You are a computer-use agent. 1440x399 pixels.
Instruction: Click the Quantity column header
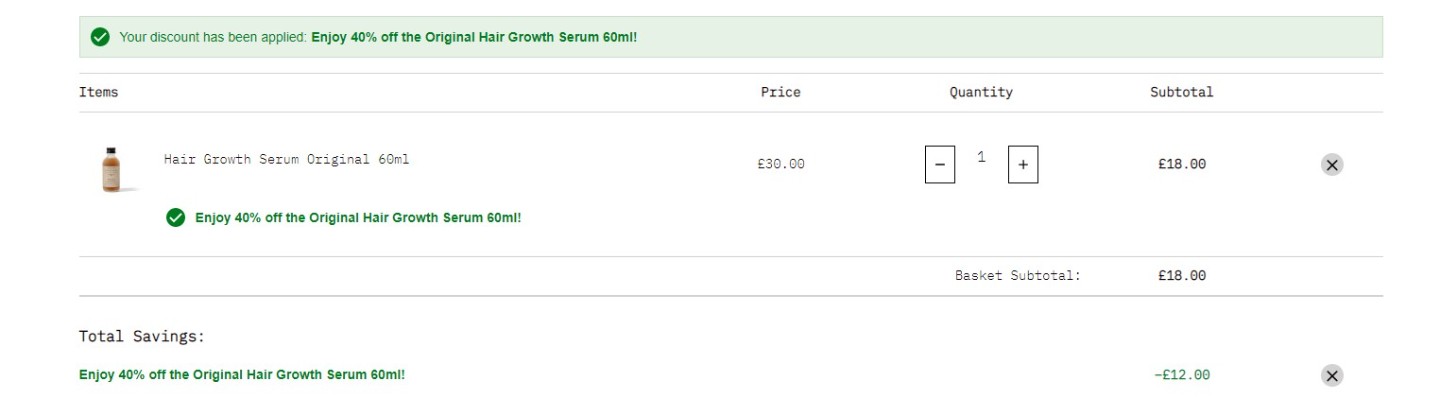click(x=981, y=92)
